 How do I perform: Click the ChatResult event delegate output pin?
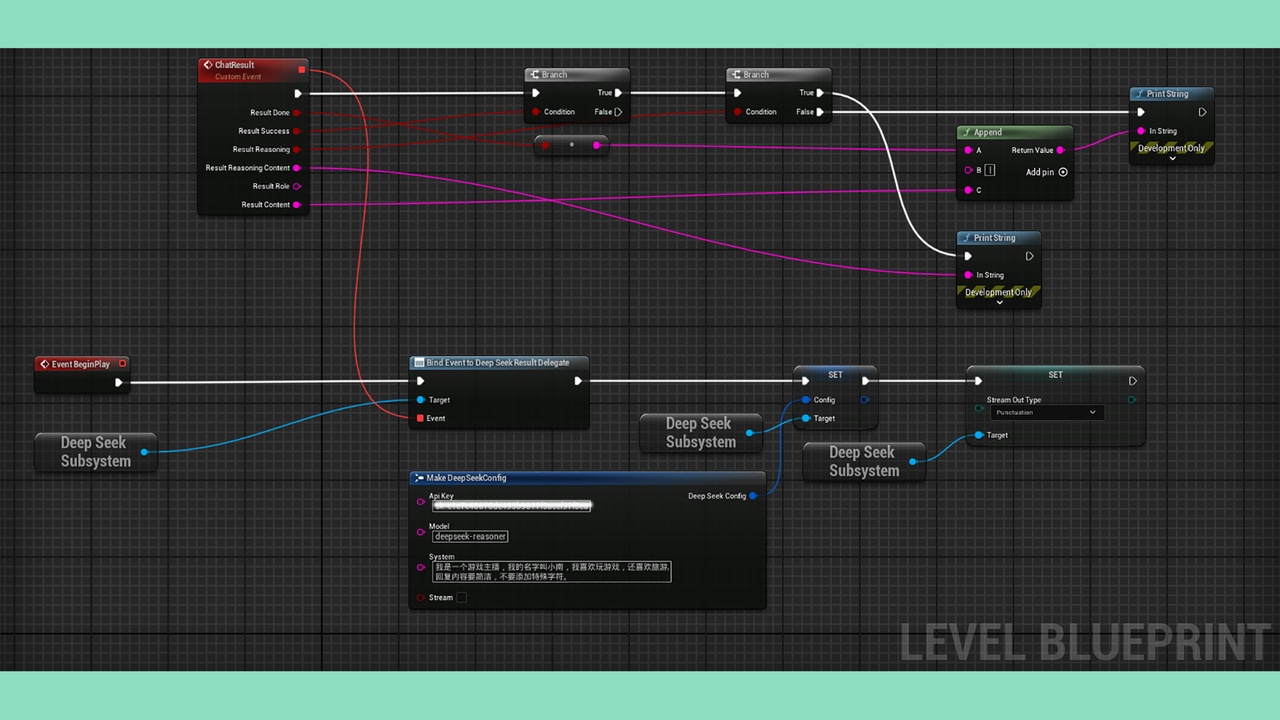coord(302,70)
